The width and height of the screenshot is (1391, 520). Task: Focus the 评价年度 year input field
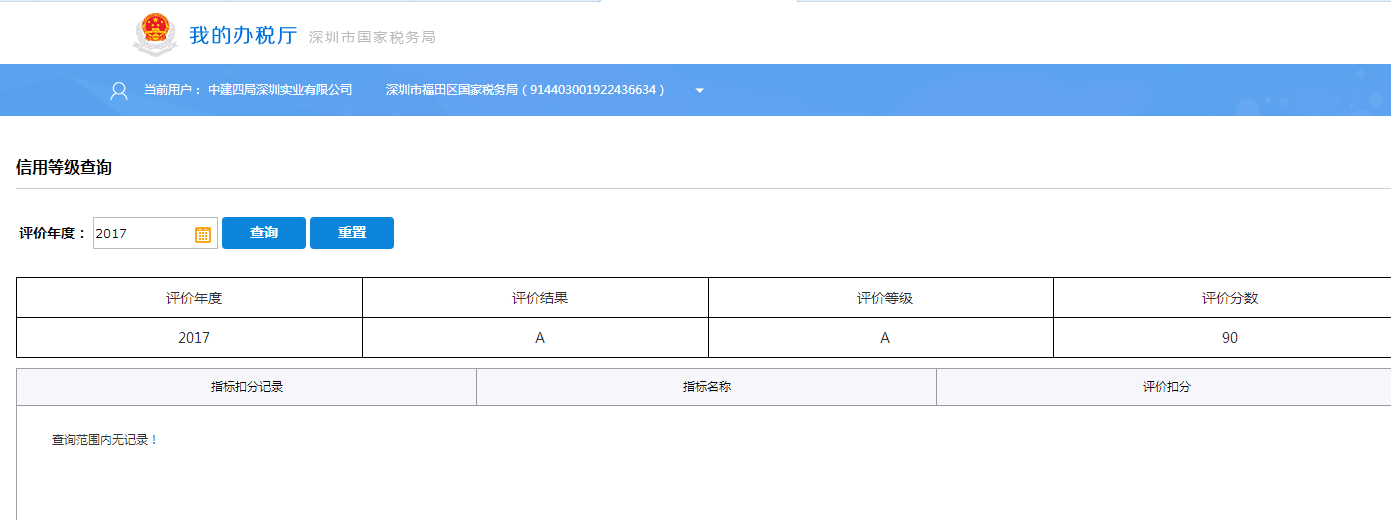(142, 233)
